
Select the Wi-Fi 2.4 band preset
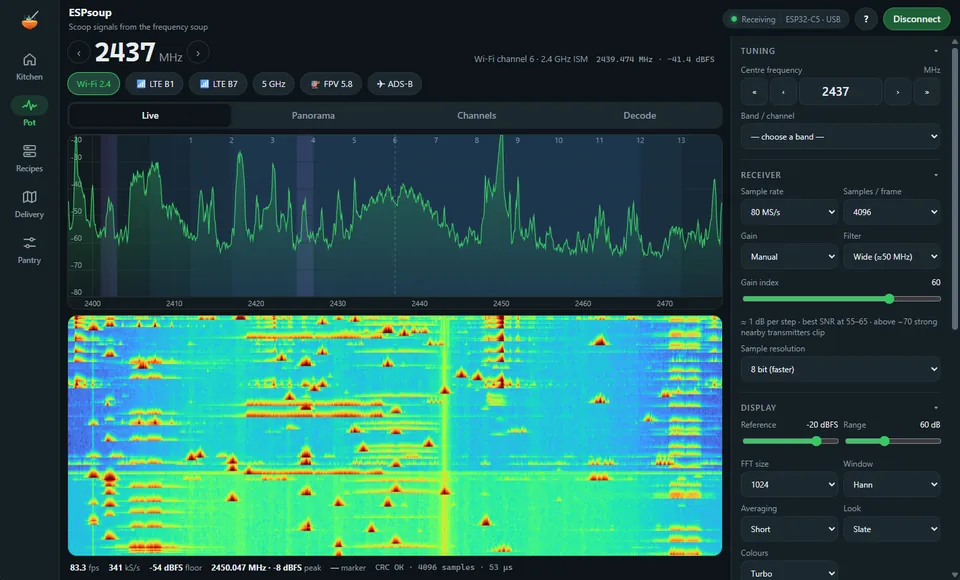[94, 84]
